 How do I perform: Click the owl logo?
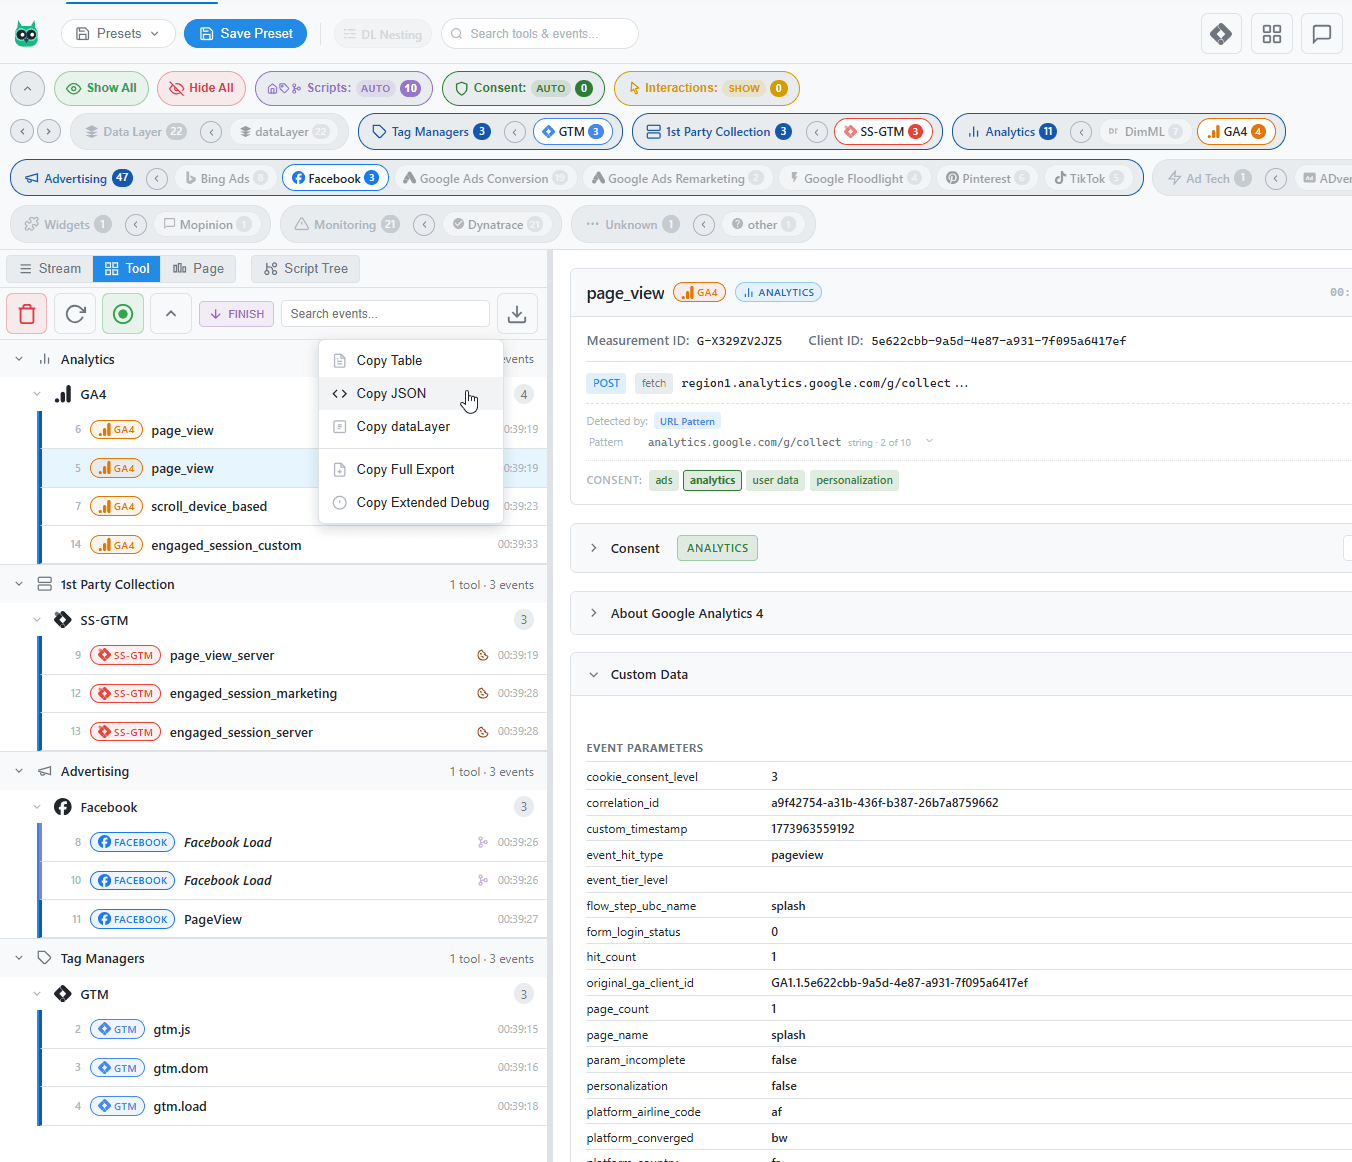(26, 32)
